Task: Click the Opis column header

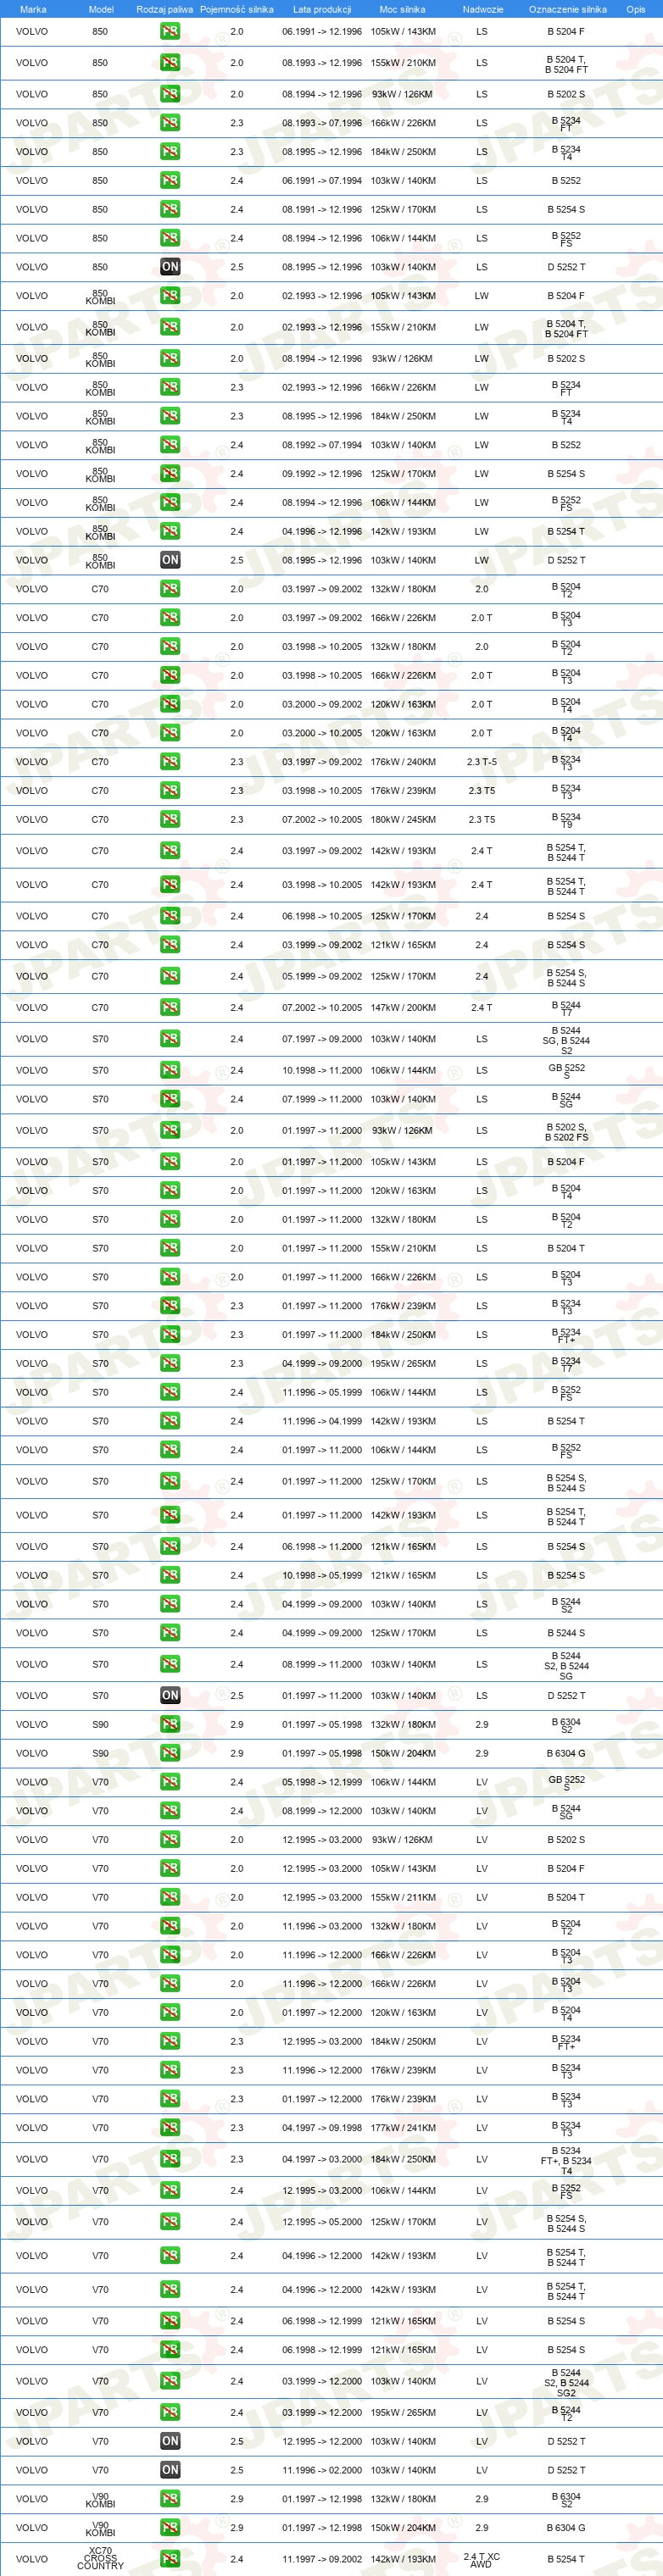Action: pos(636,9)
